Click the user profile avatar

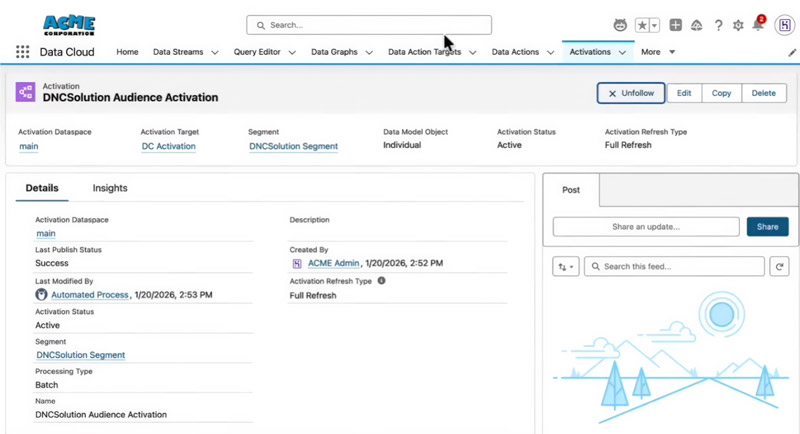point(784,25)
